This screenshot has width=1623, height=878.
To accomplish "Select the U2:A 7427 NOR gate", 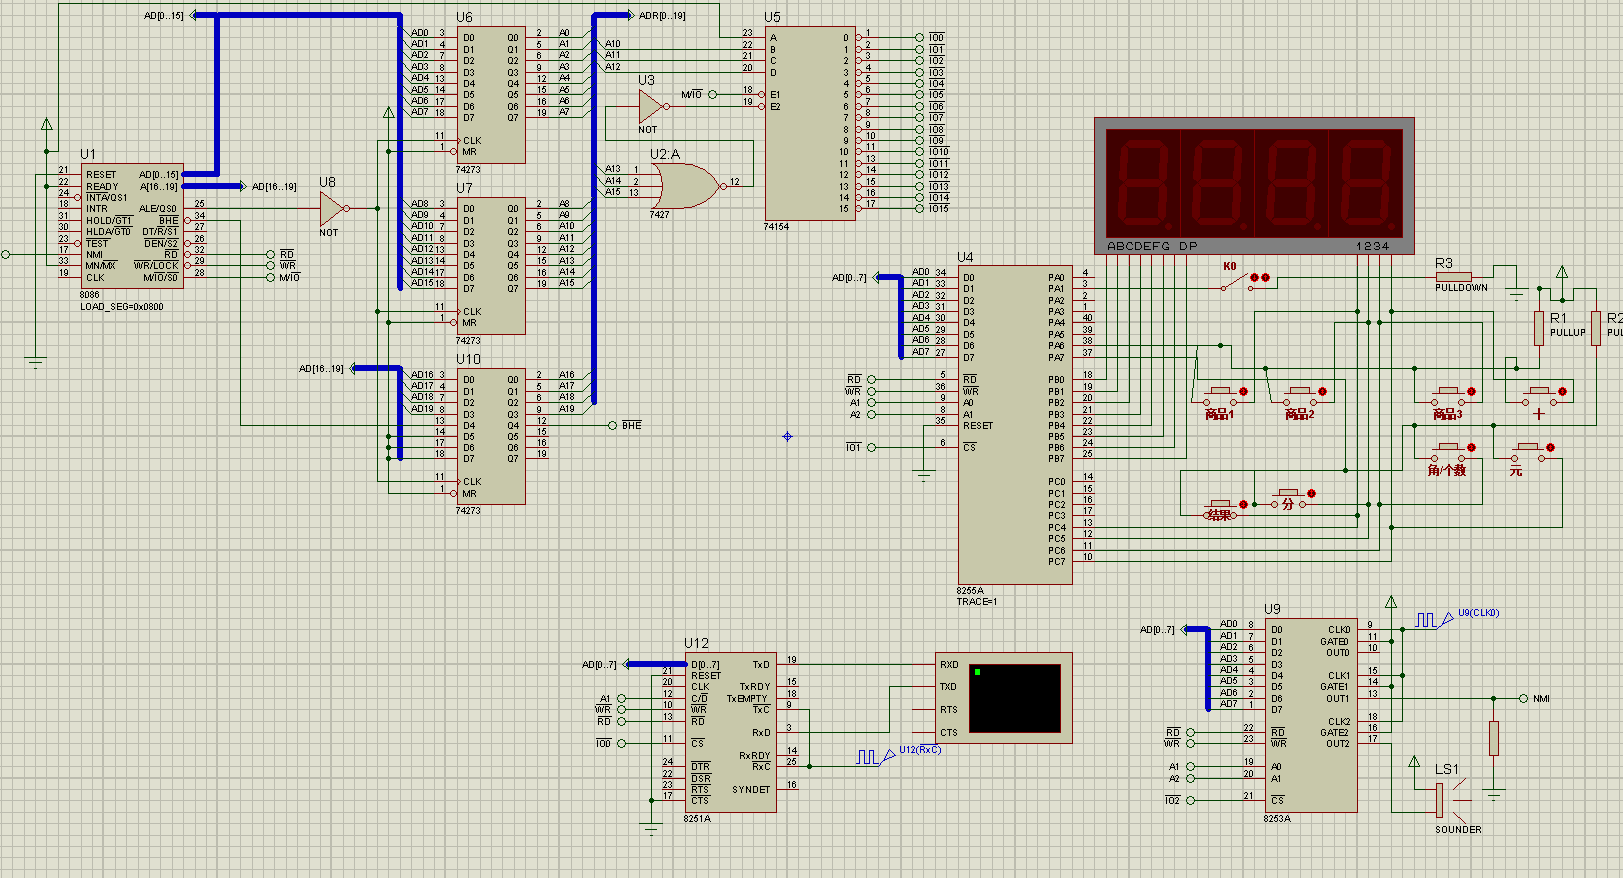I will 687,186.
